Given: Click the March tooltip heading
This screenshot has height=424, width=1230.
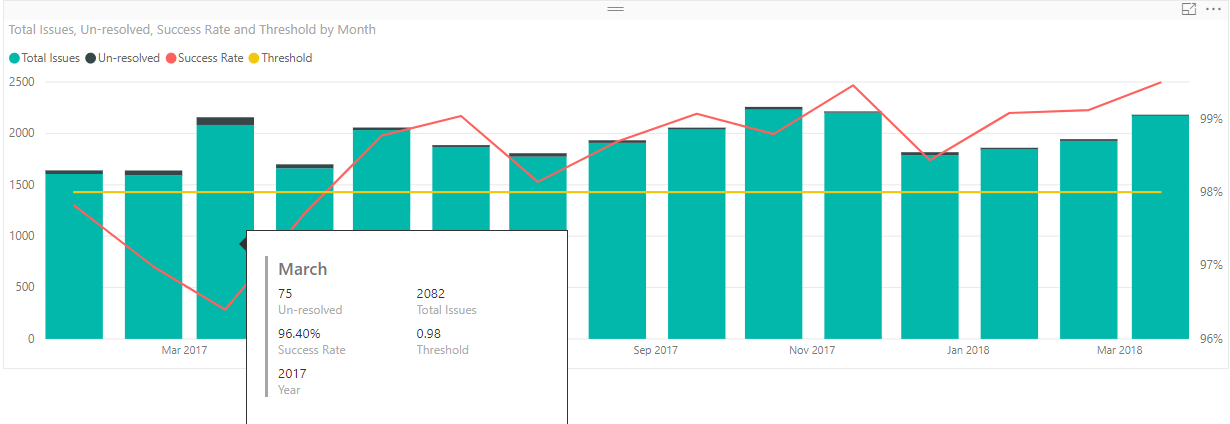Looking at the screenshot, I should (x=303, y=269).
